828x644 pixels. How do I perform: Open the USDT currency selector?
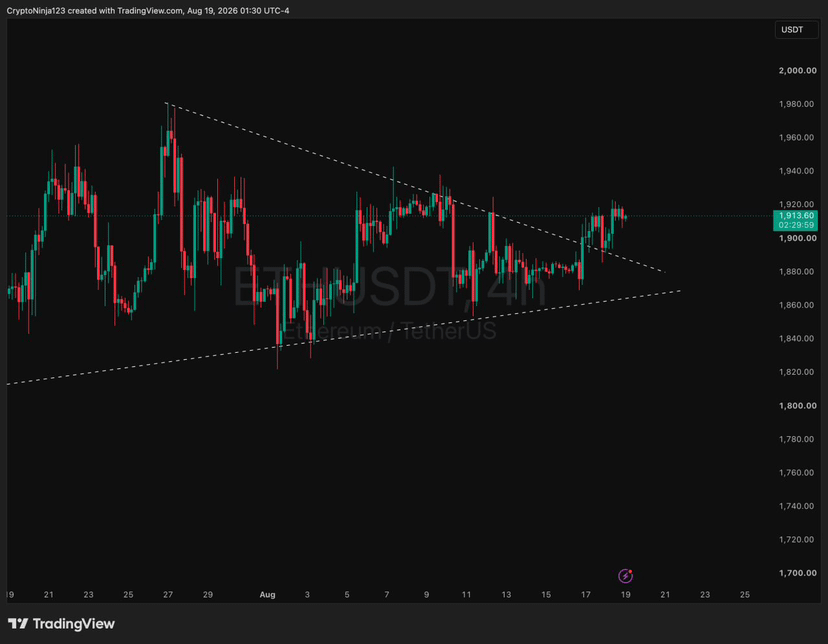click(796, 30)
